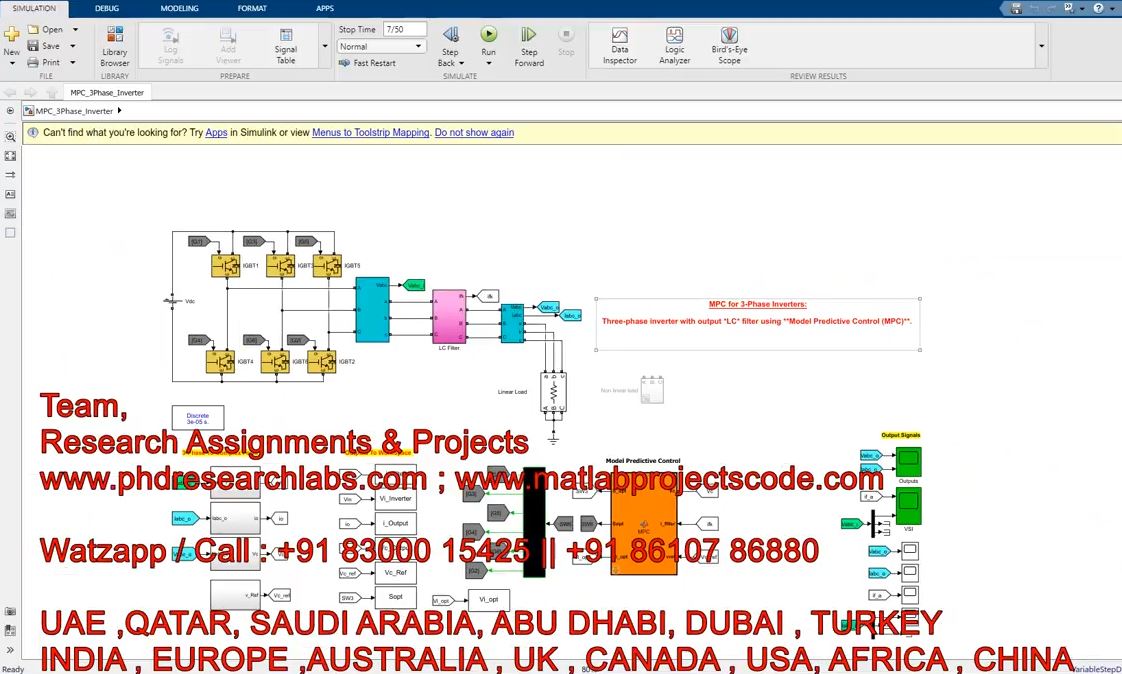The width and height of the screenshot is (1122, 674).
Task: Switch to the DEBUG ribbon tab
Action: 106,8
